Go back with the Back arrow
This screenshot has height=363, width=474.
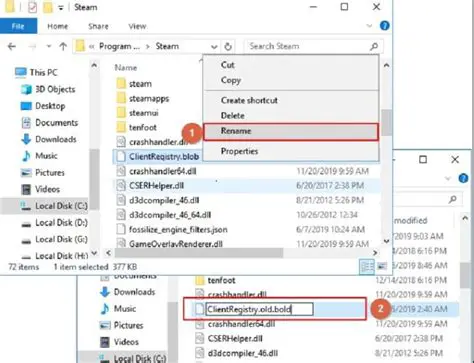coord(12,46)
